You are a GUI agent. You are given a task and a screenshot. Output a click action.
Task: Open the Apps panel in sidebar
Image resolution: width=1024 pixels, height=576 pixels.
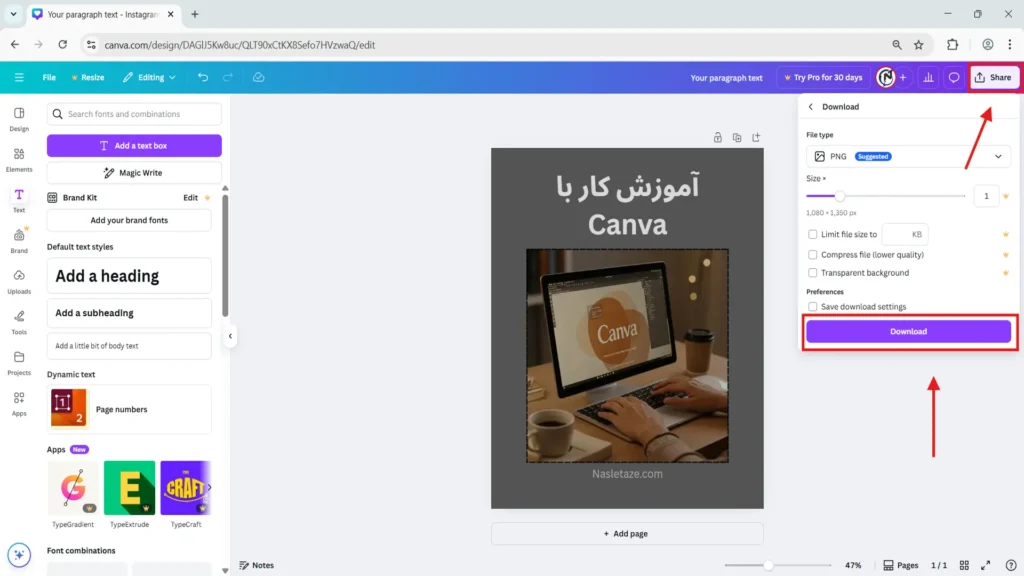pyautogui.click(x=19, y=404)
